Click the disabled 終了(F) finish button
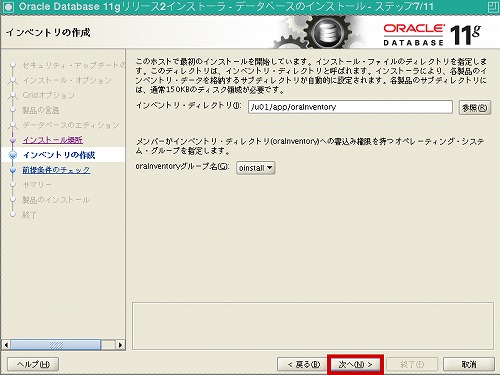 pyautogui.click(x=412, y=364)
